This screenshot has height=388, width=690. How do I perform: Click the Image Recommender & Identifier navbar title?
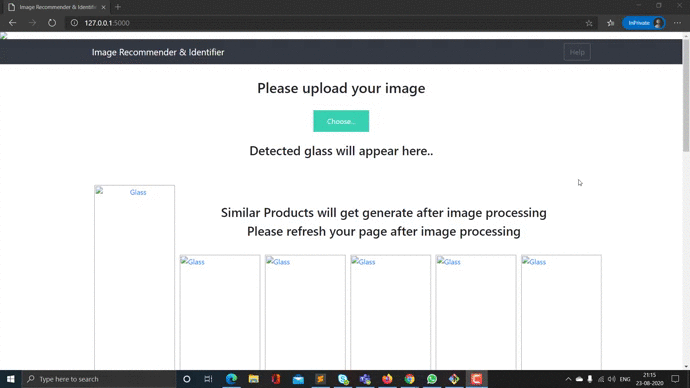tap(158, 52)
